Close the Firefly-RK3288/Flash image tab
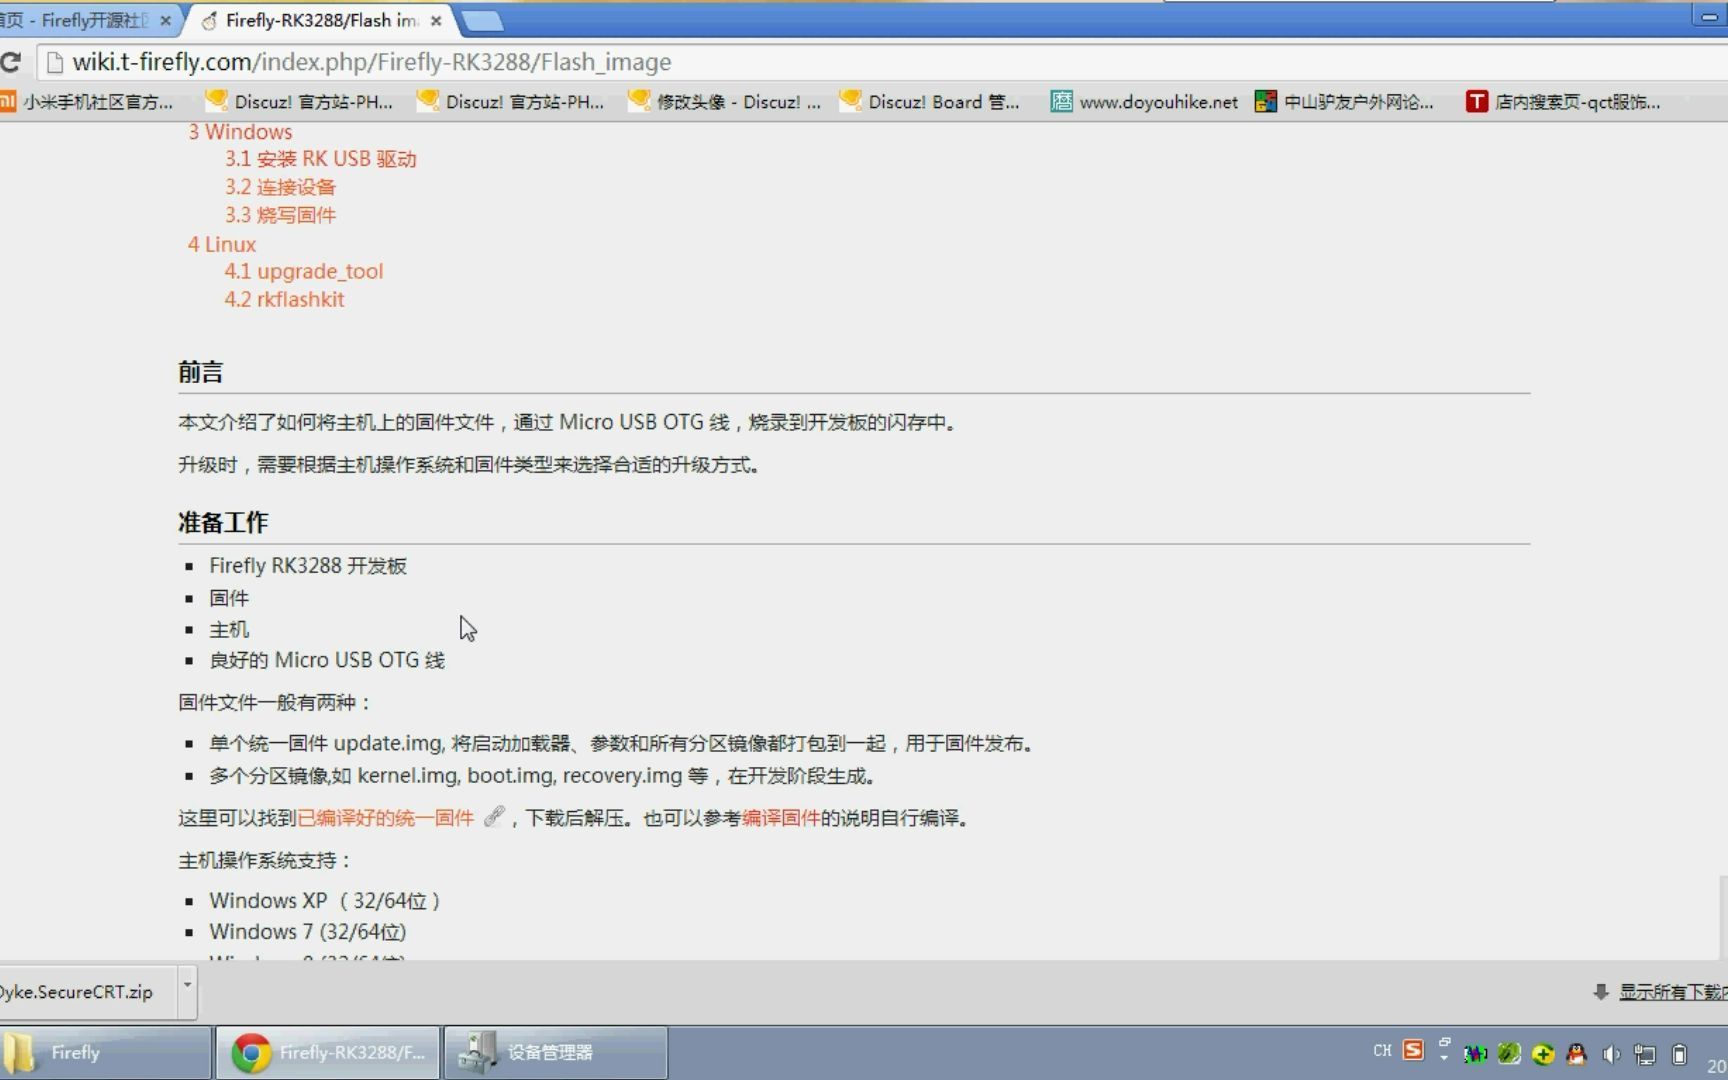1728x1080 pixels. coord(436,20)
